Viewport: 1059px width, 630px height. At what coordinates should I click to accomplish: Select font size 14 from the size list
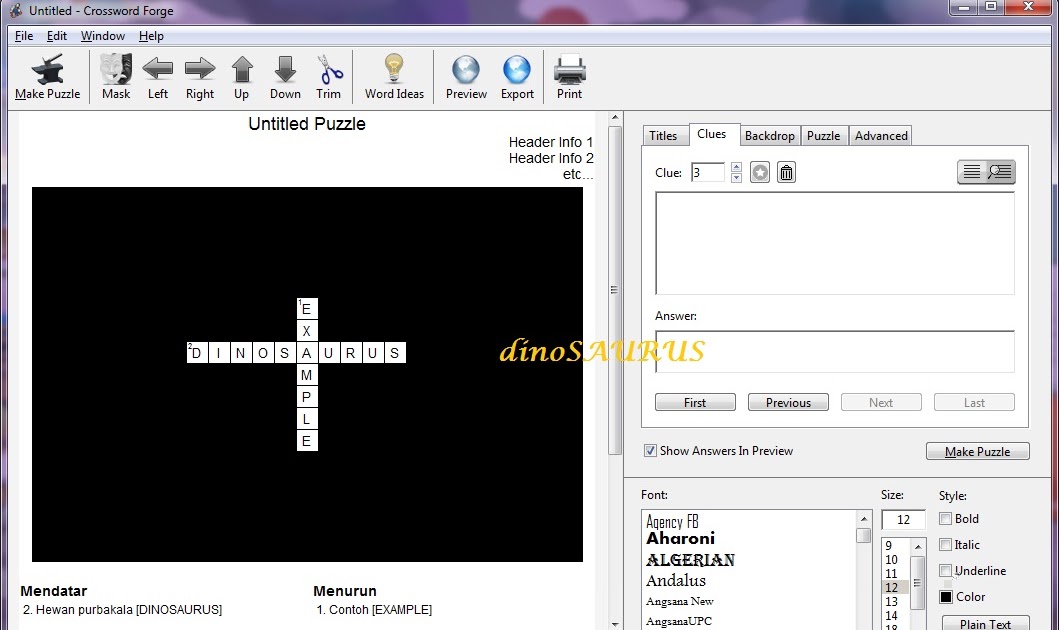click(891, 614)
